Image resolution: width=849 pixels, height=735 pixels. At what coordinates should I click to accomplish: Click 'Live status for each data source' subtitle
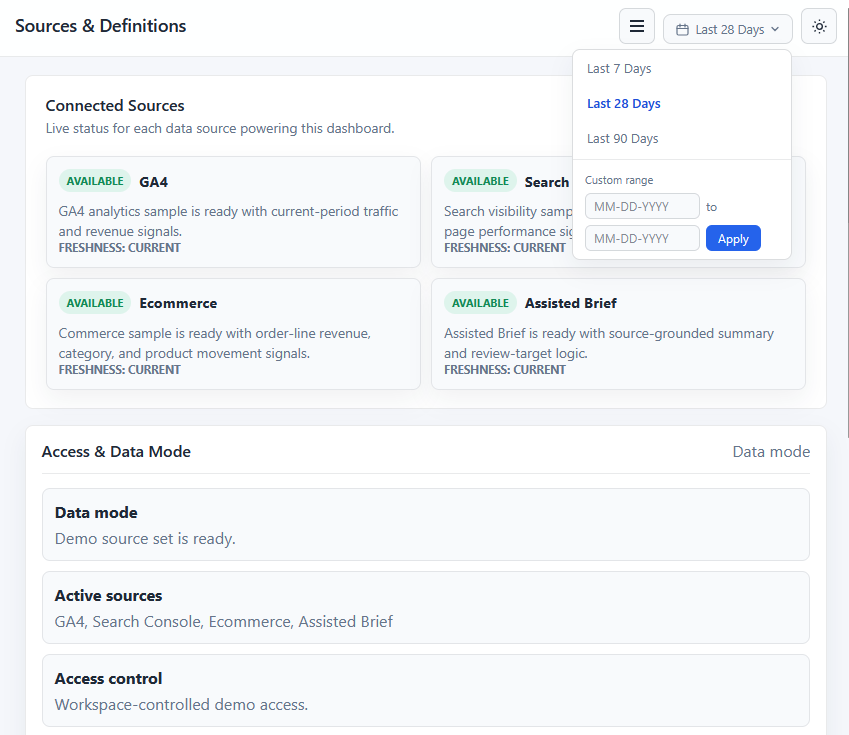tap(220, 128)
